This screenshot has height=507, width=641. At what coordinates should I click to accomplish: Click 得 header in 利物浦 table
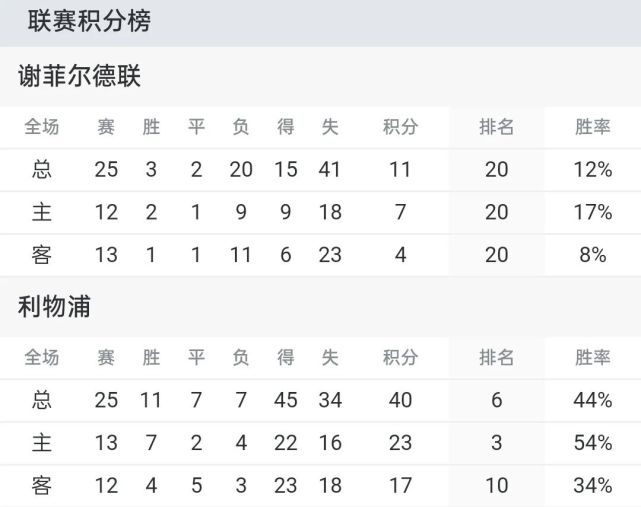tap(286, 357)
